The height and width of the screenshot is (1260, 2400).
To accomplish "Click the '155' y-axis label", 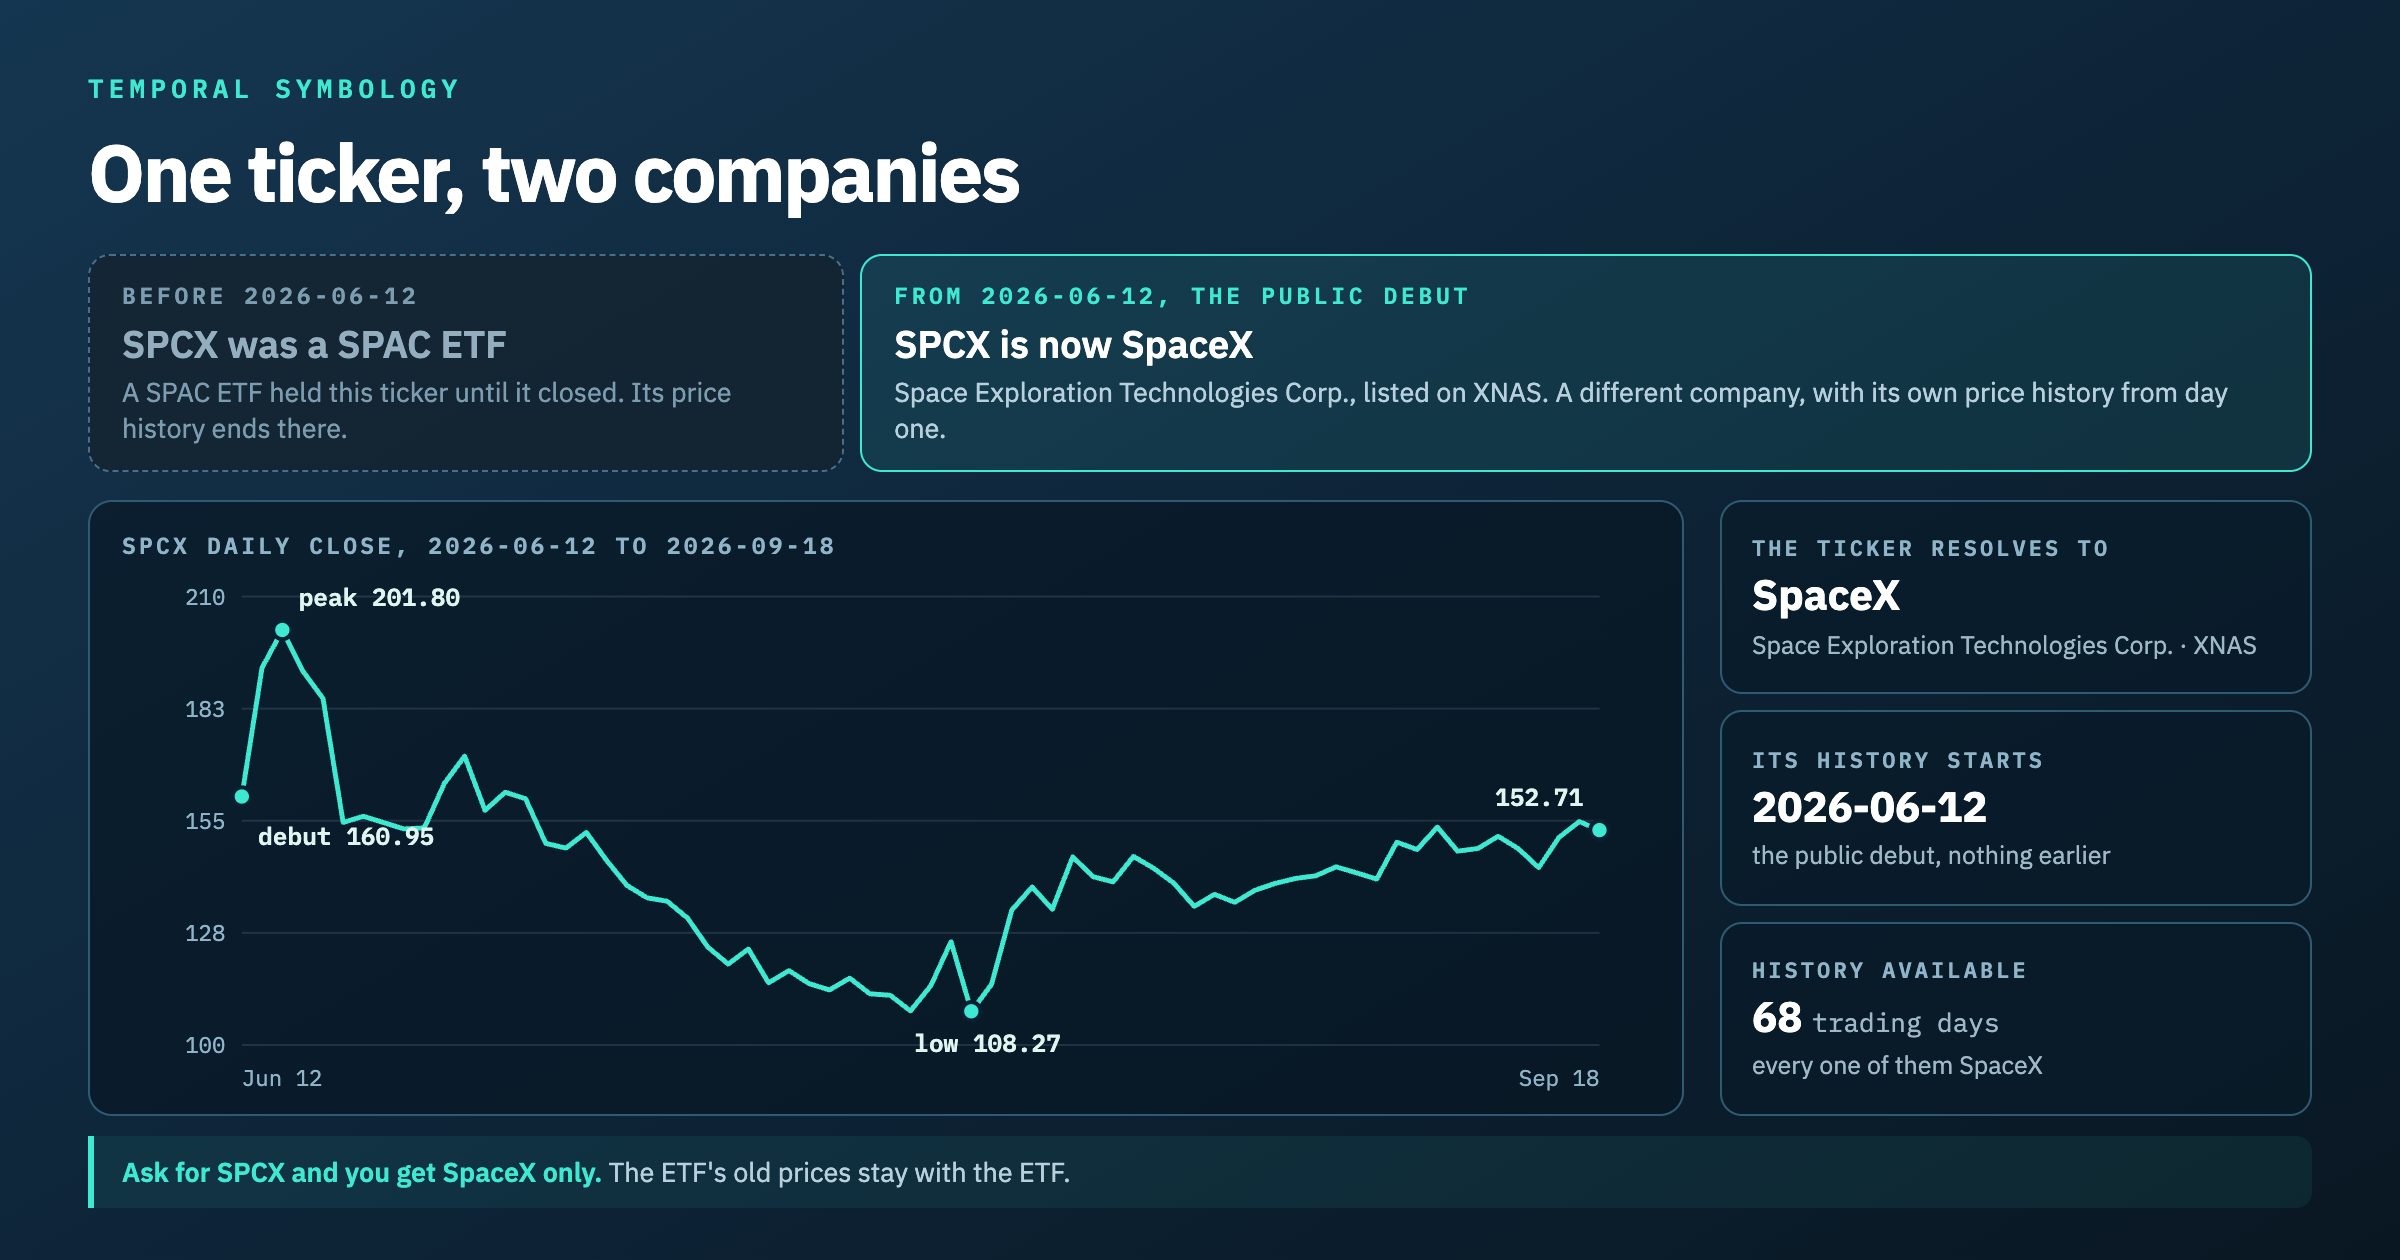I will click(205, 822).
